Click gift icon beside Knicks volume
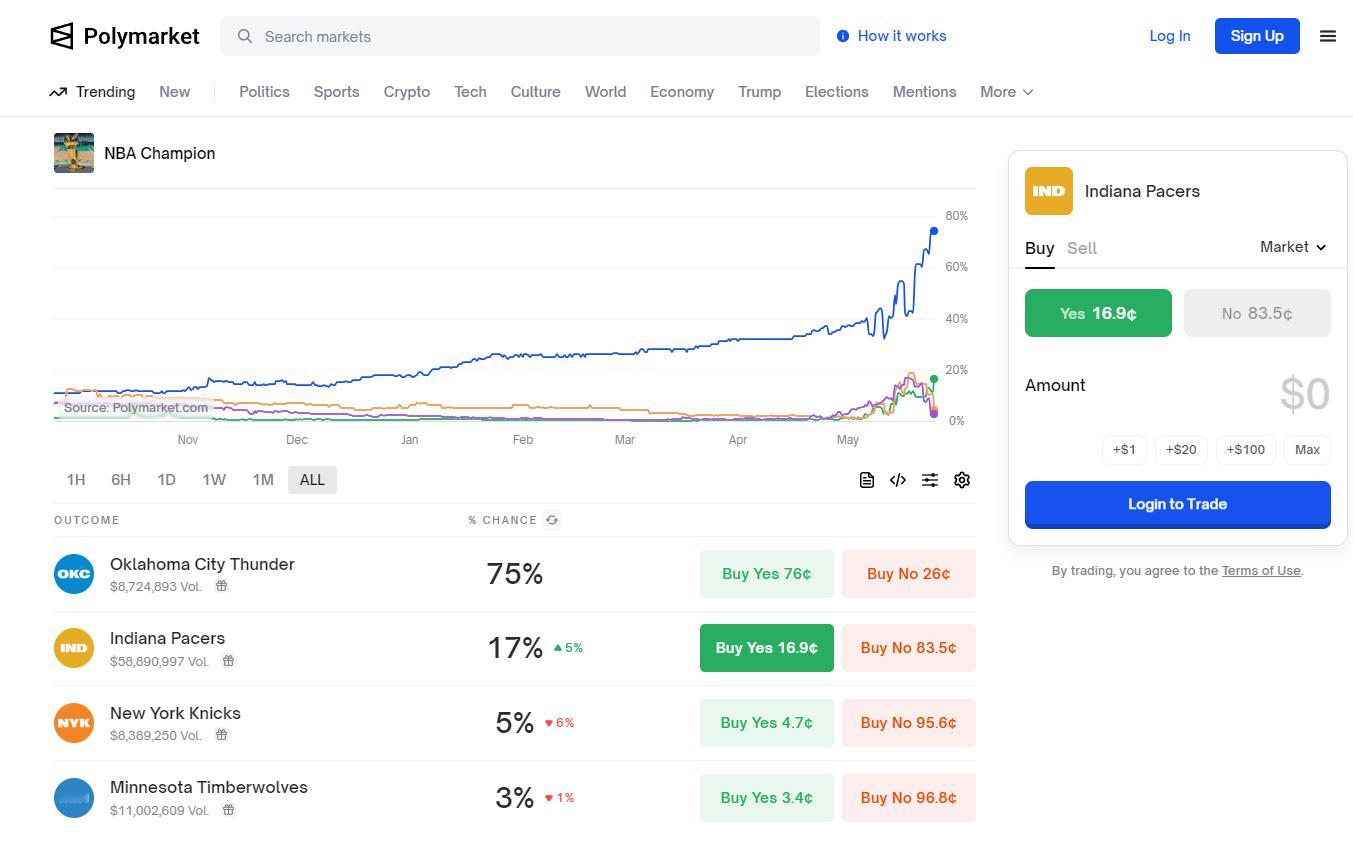 point(222,735)
